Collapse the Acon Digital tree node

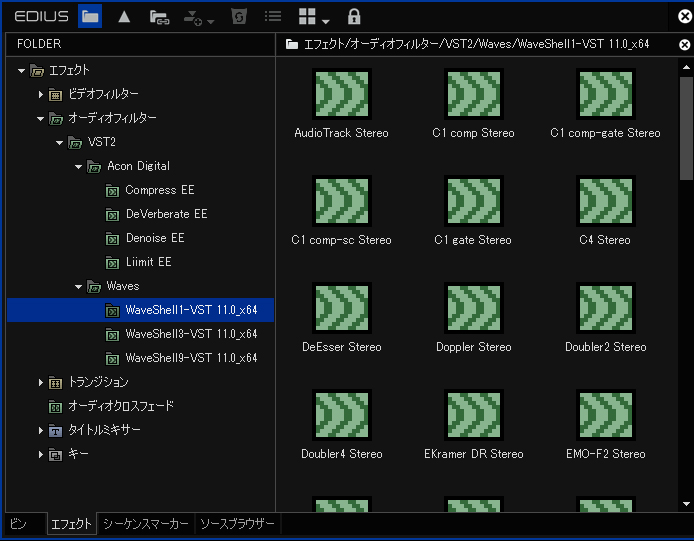tap(78, 167)
